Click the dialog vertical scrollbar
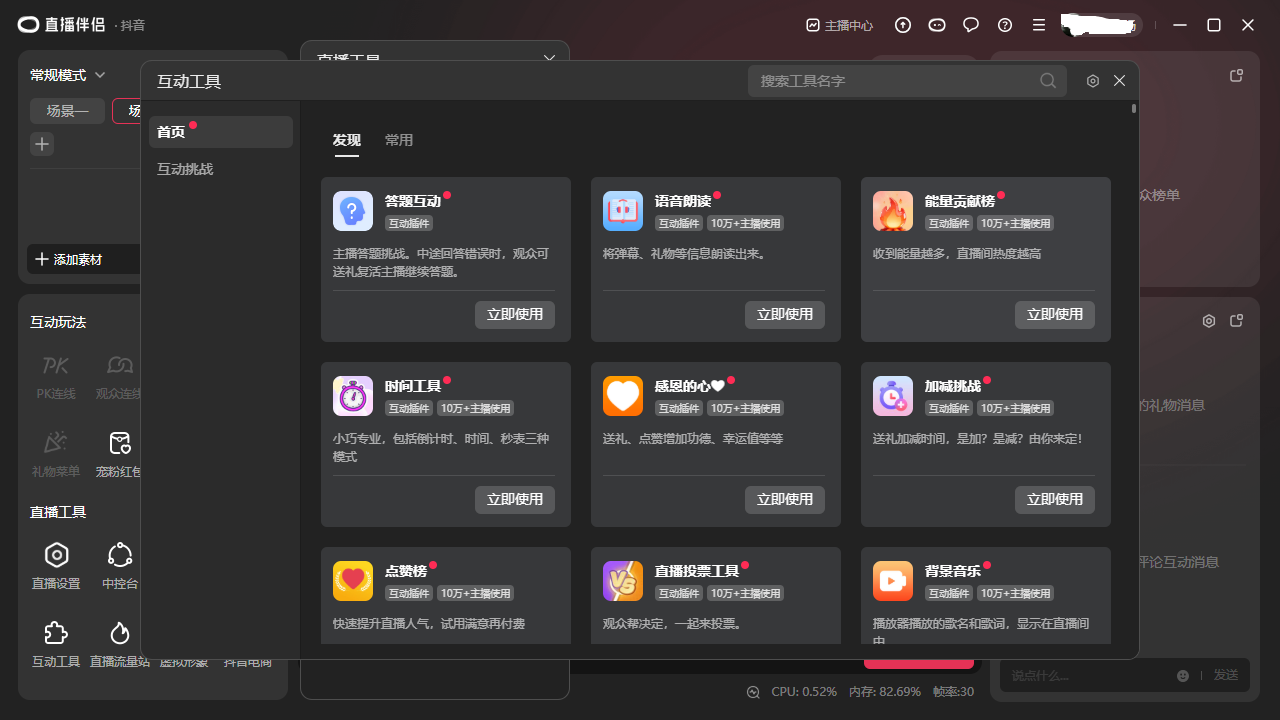Screen dimensions: 1280x720 click(x=1133, y=108)
